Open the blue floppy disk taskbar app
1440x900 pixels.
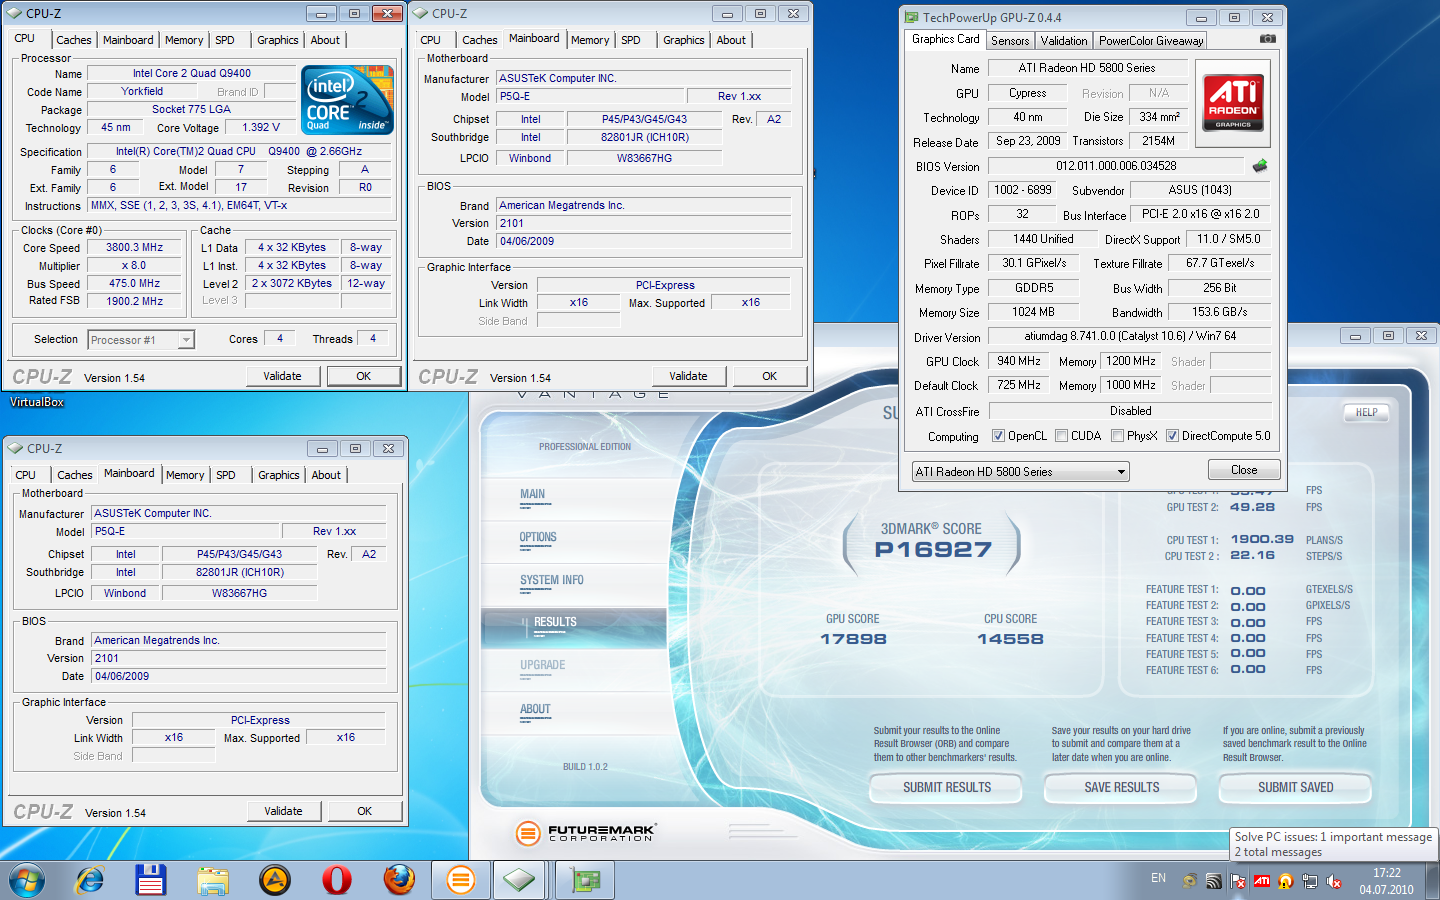(150, 880)
